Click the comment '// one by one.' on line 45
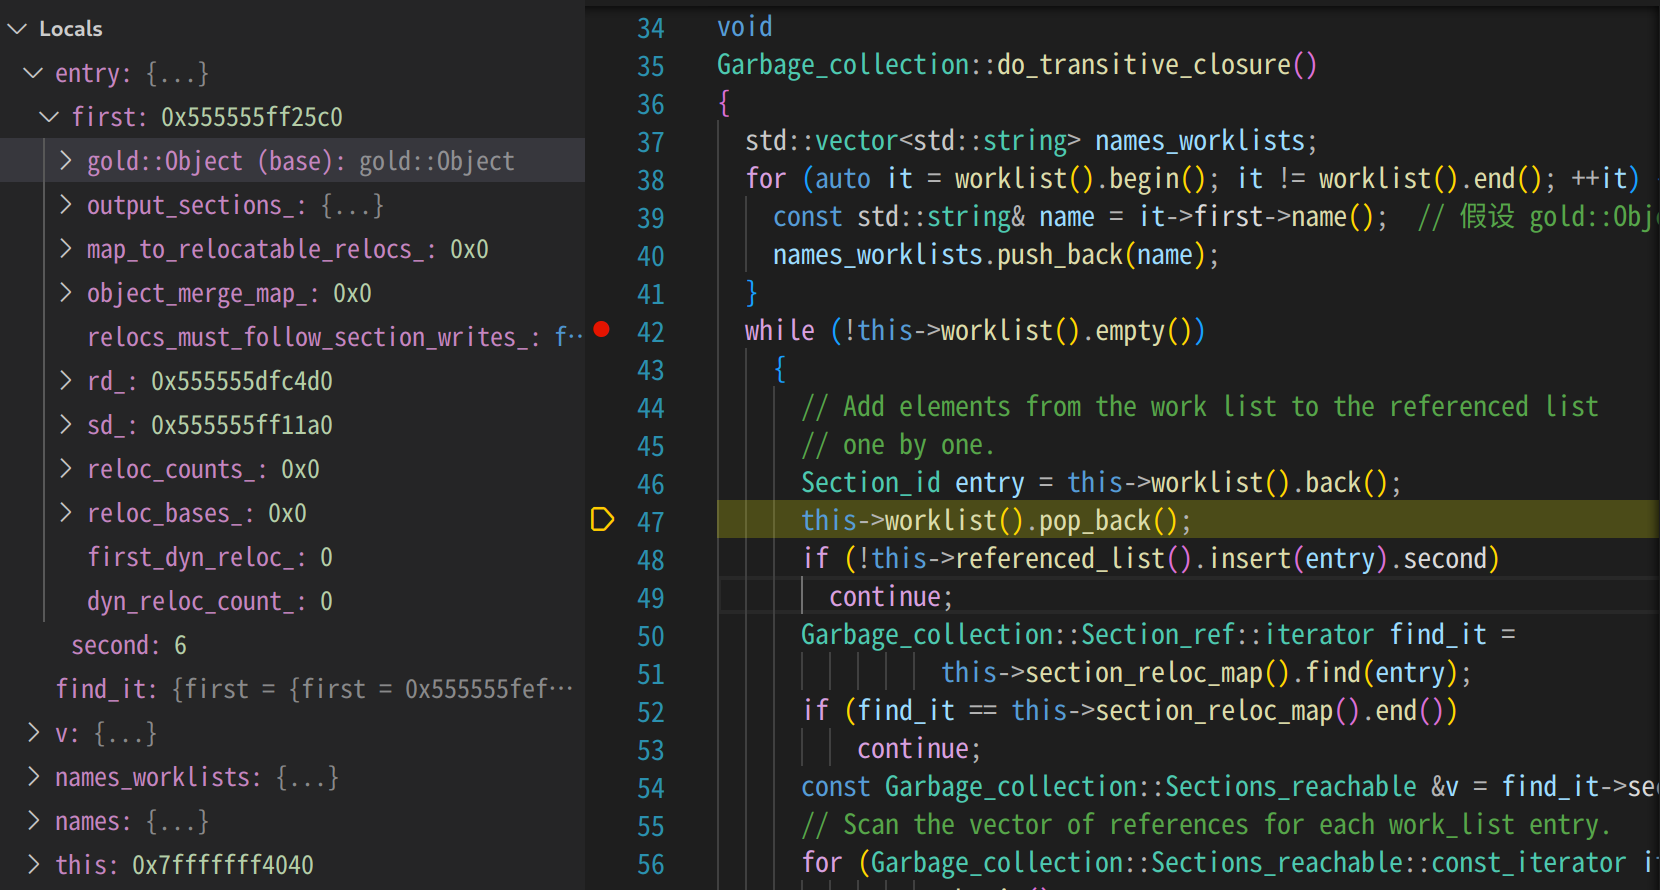This screenshot has height=890, width=1660. point(898,445)
